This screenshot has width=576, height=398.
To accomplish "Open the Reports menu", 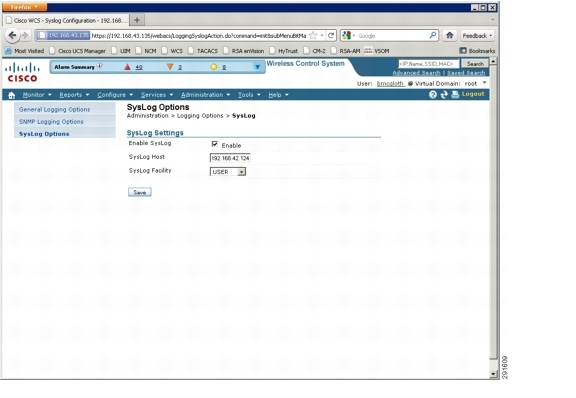I will tap(74, 95).
